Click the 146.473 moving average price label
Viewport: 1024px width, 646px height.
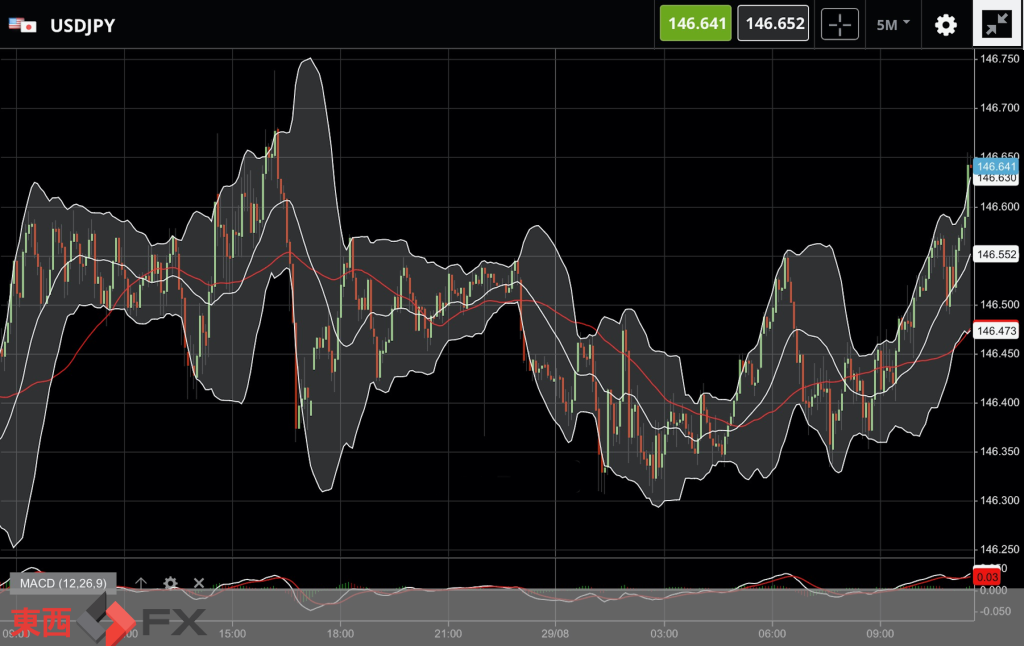pos(996,330)
